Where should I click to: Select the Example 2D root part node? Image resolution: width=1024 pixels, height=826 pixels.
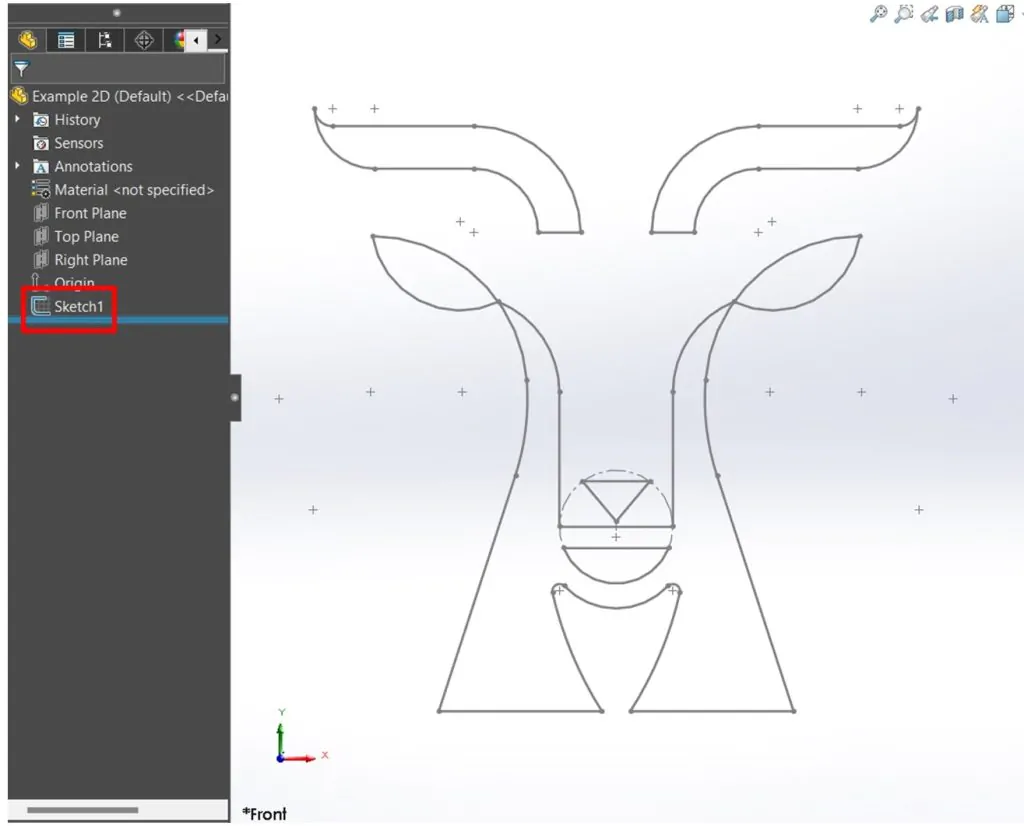point(120,97)
